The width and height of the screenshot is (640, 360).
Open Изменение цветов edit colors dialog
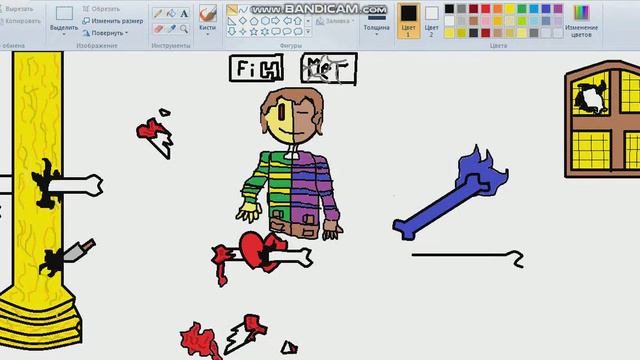(x=581, y=21)
